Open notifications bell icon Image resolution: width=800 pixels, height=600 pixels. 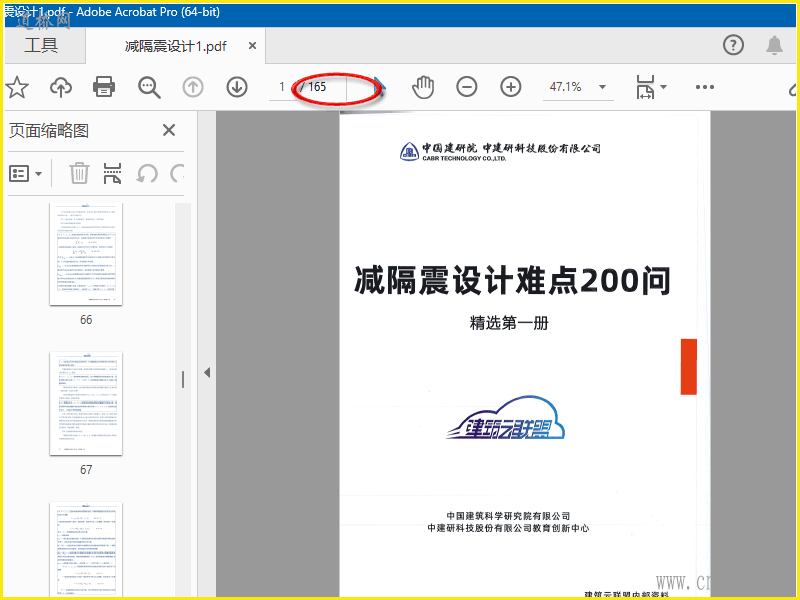pos(774,45)
